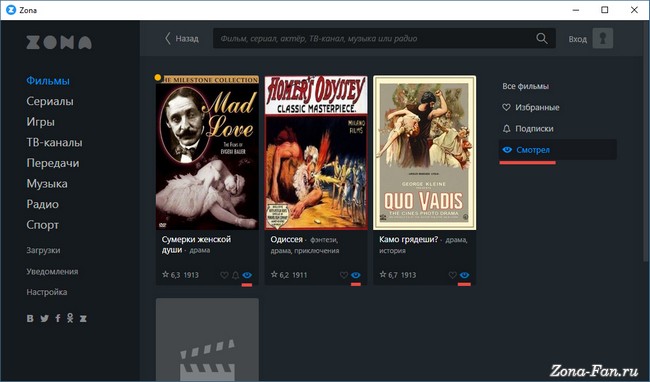Open the Quo Vadis poster thumbnail
Viewport: 650px width, 382px height.
point(424,152)
